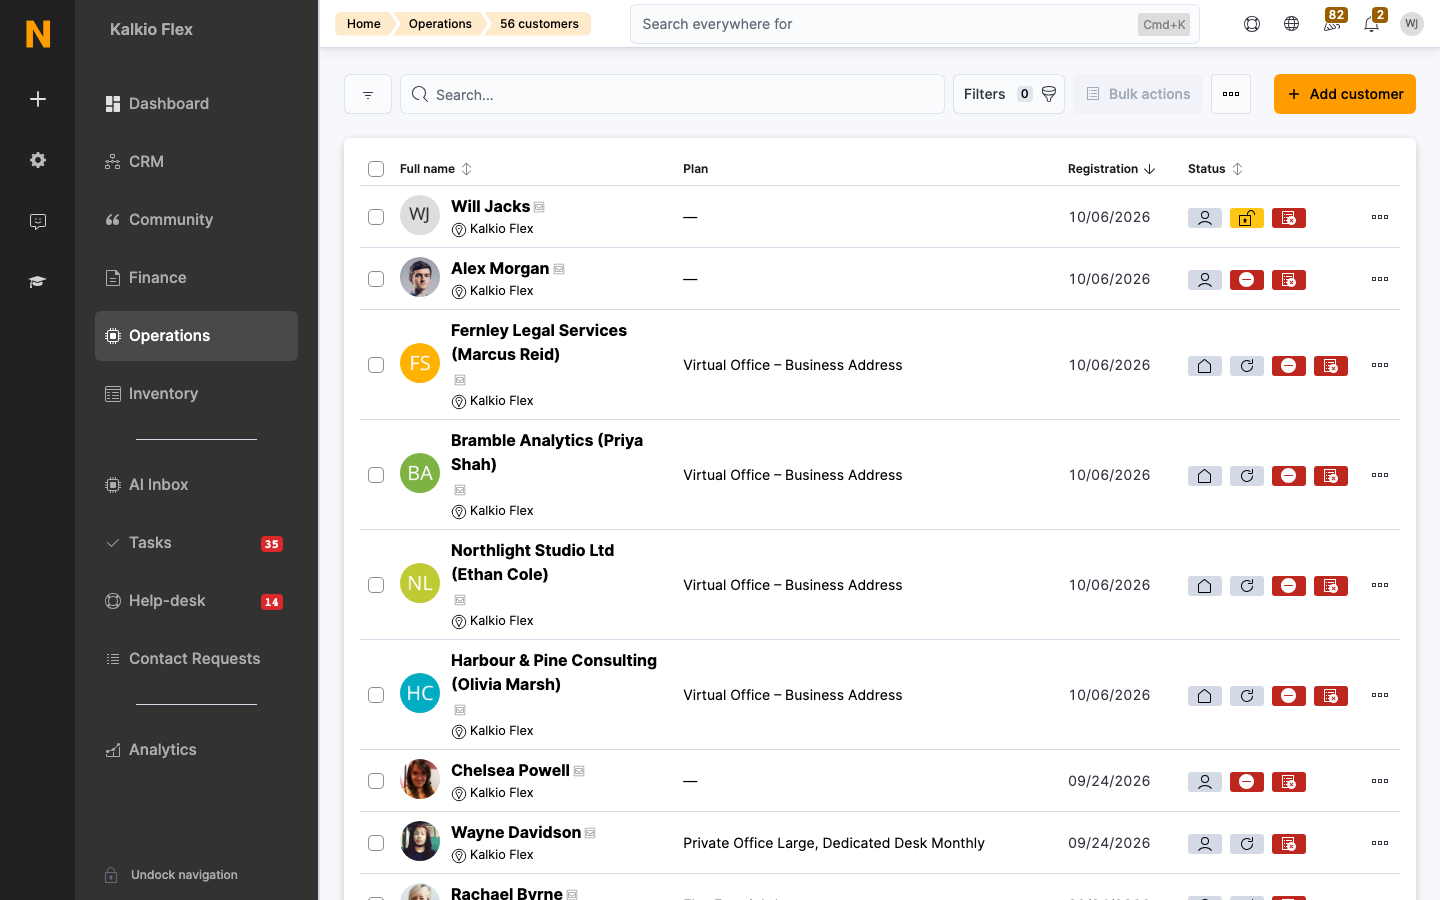Screen dimensions: 1440x900
Task: Open the Dashboard menu item
Action: click(196, 104)
